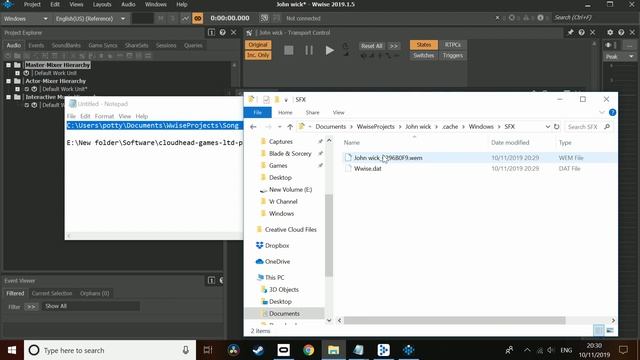Click the Filter >> button in Event Viewer
The image size is (640, 360).
[x=31, y=307]
